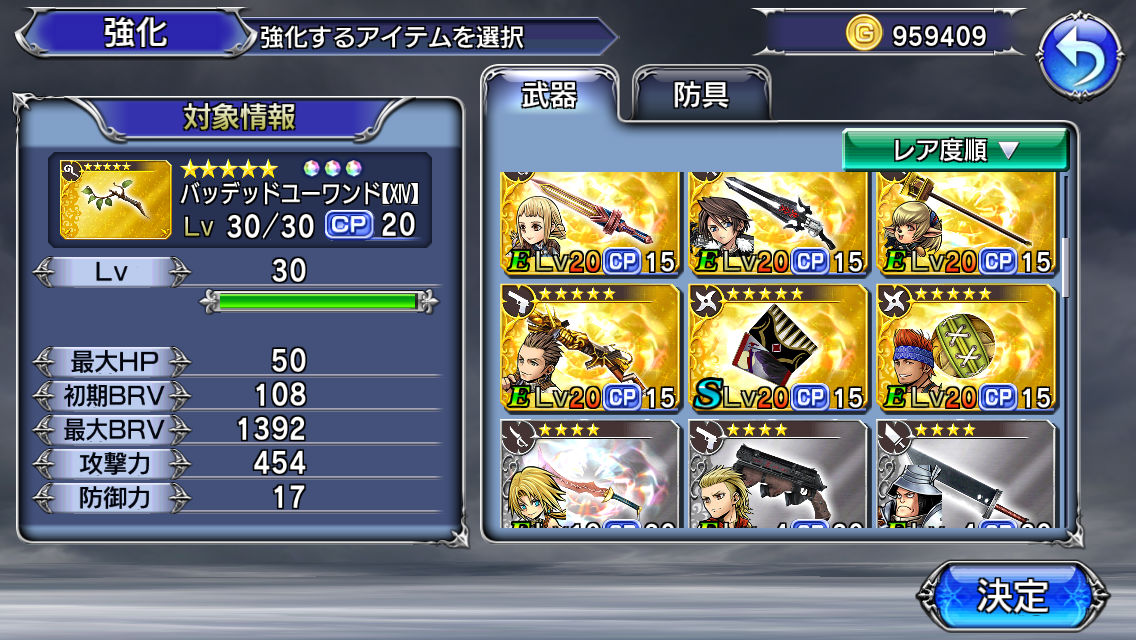This screenshot has height=640, width=1136.
Task: Click the green level experience bar
Action: tap(318, 301)
